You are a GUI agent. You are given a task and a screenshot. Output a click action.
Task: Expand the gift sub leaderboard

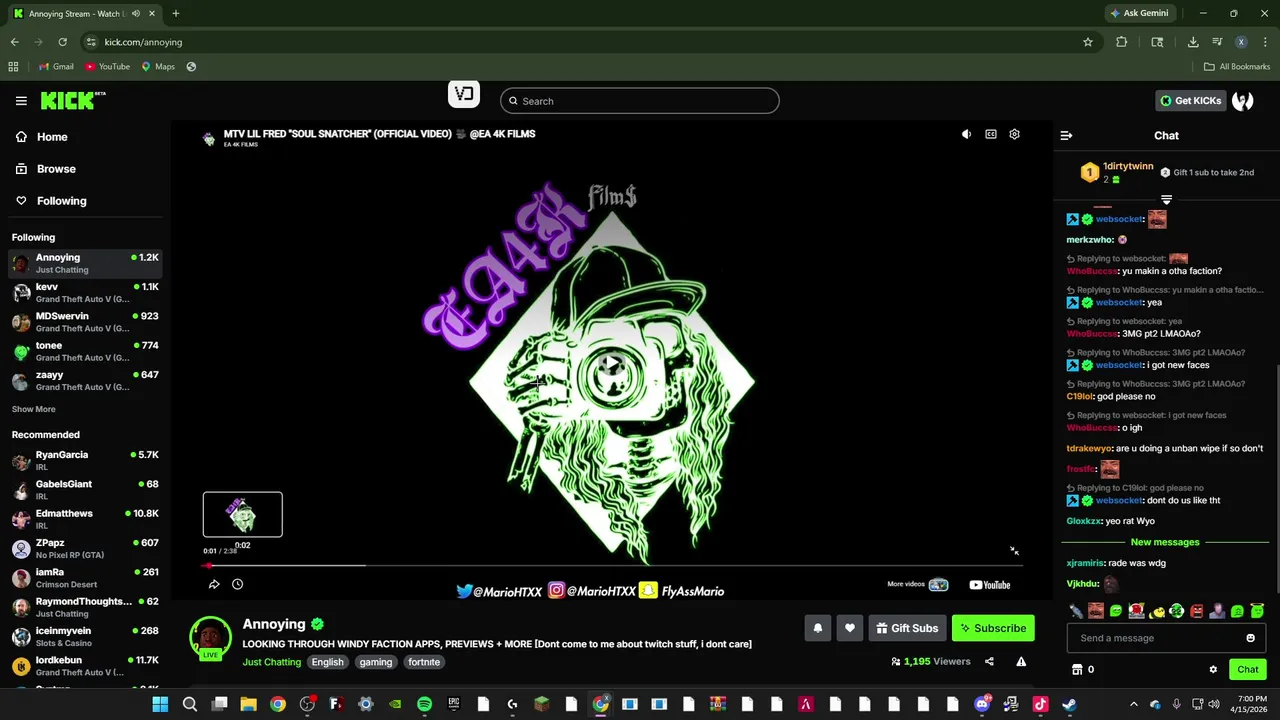point(1166,200)
